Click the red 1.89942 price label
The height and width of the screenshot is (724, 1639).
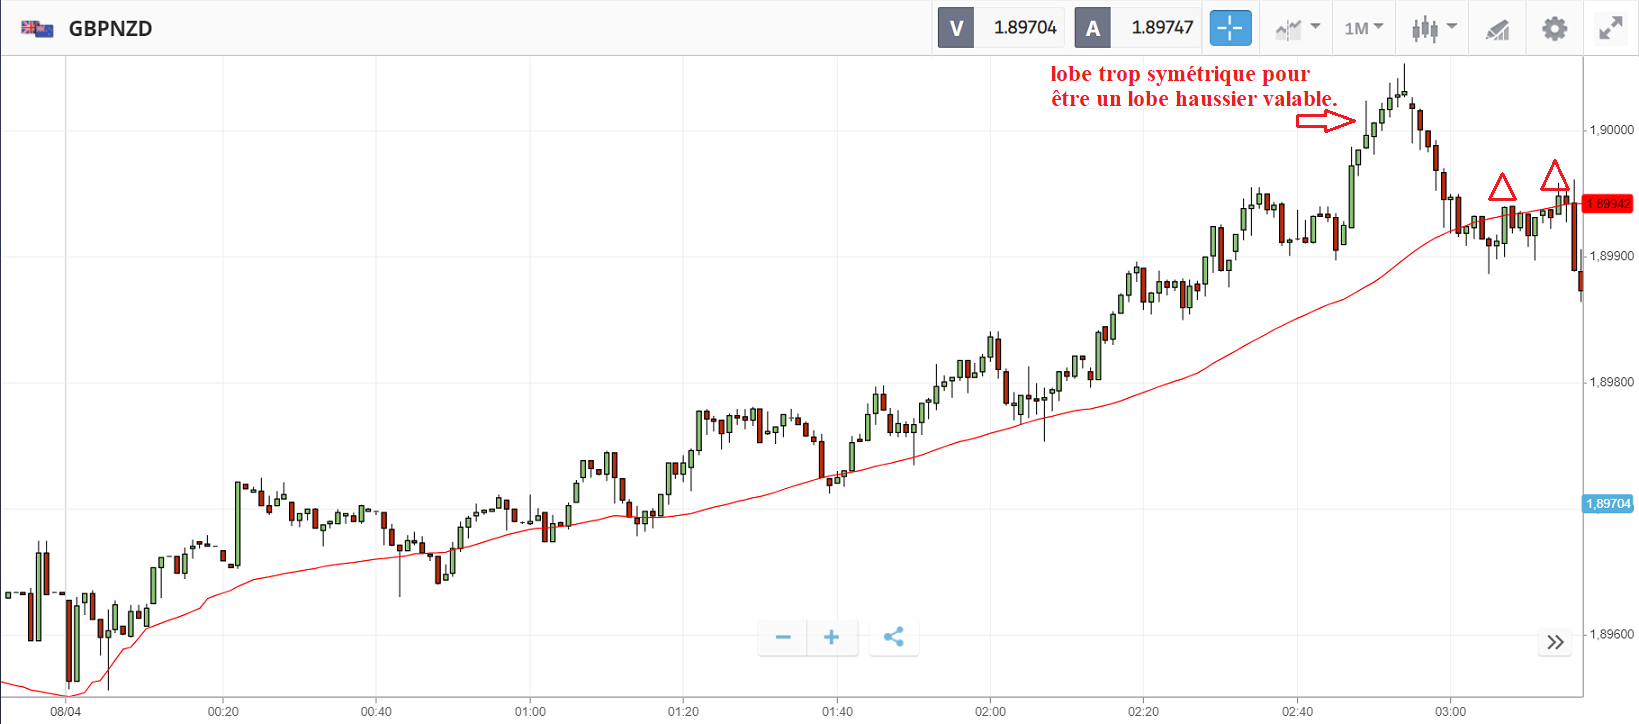tap(1608, 204)
